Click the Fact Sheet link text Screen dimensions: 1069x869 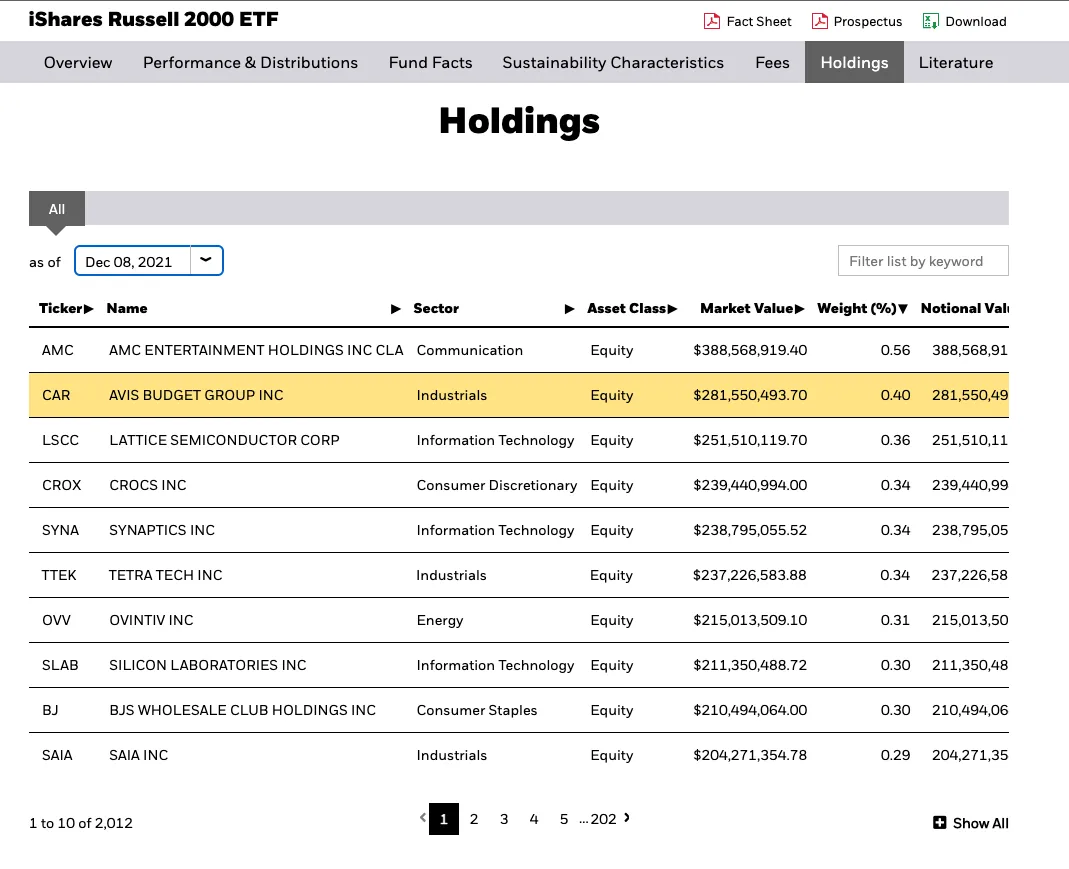point(759,21)
